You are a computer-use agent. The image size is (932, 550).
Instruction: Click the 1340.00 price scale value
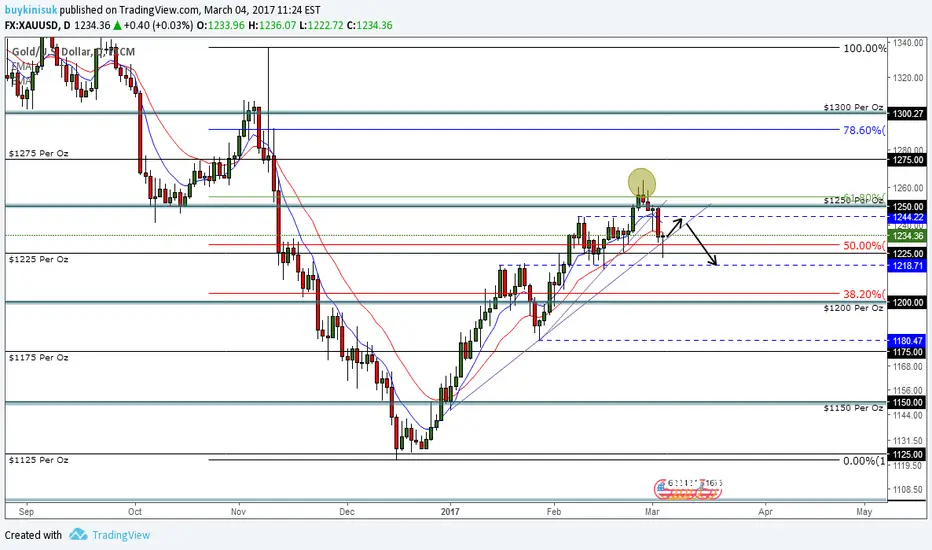[x=908, y=43]
